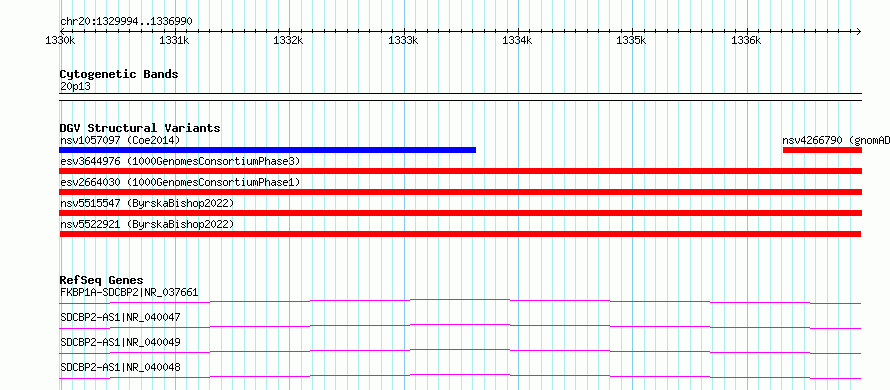Open variant esv2664030 label
The width and height of the screenshot is (890, 390).
180,182
